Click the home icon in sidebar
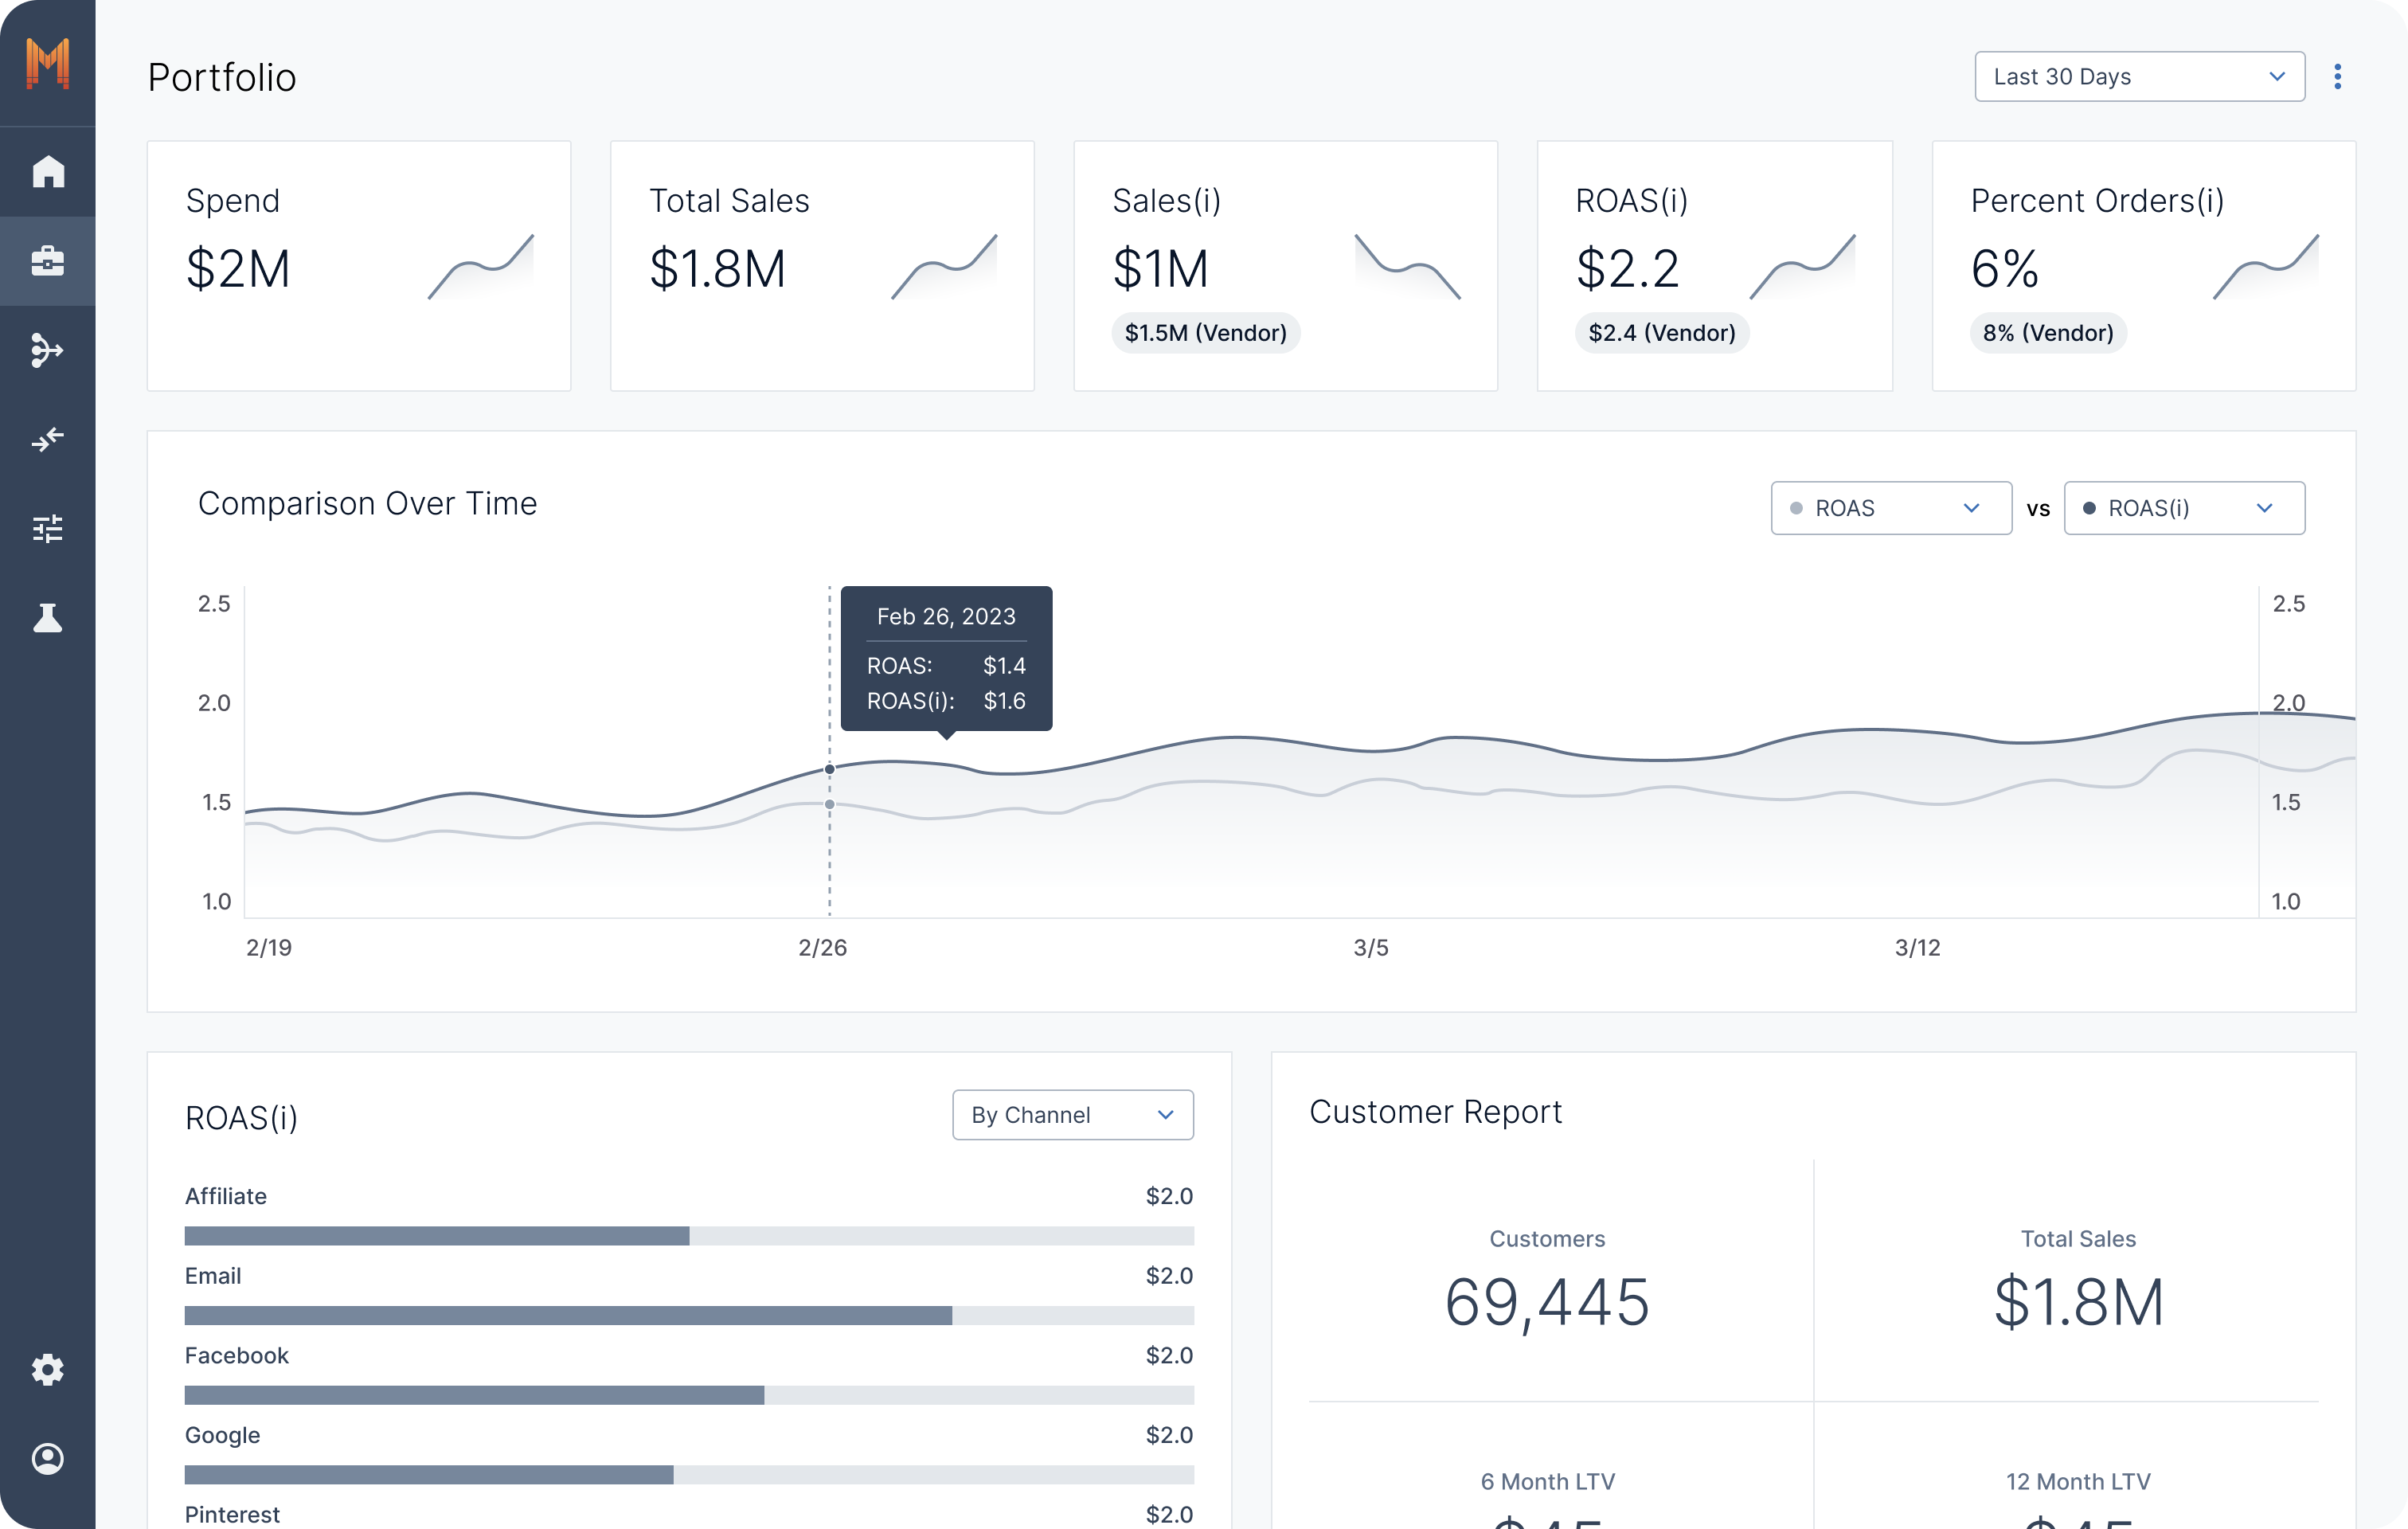This screenshot has height=1529, width=2408. [x=47, y=171]
